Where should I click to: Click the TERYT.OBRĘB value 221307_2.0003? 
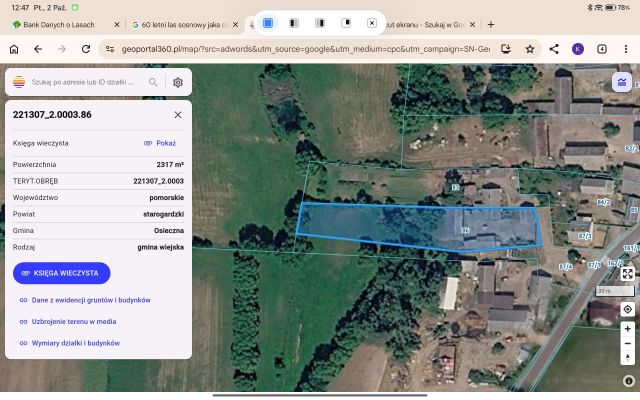pos(158,181)
